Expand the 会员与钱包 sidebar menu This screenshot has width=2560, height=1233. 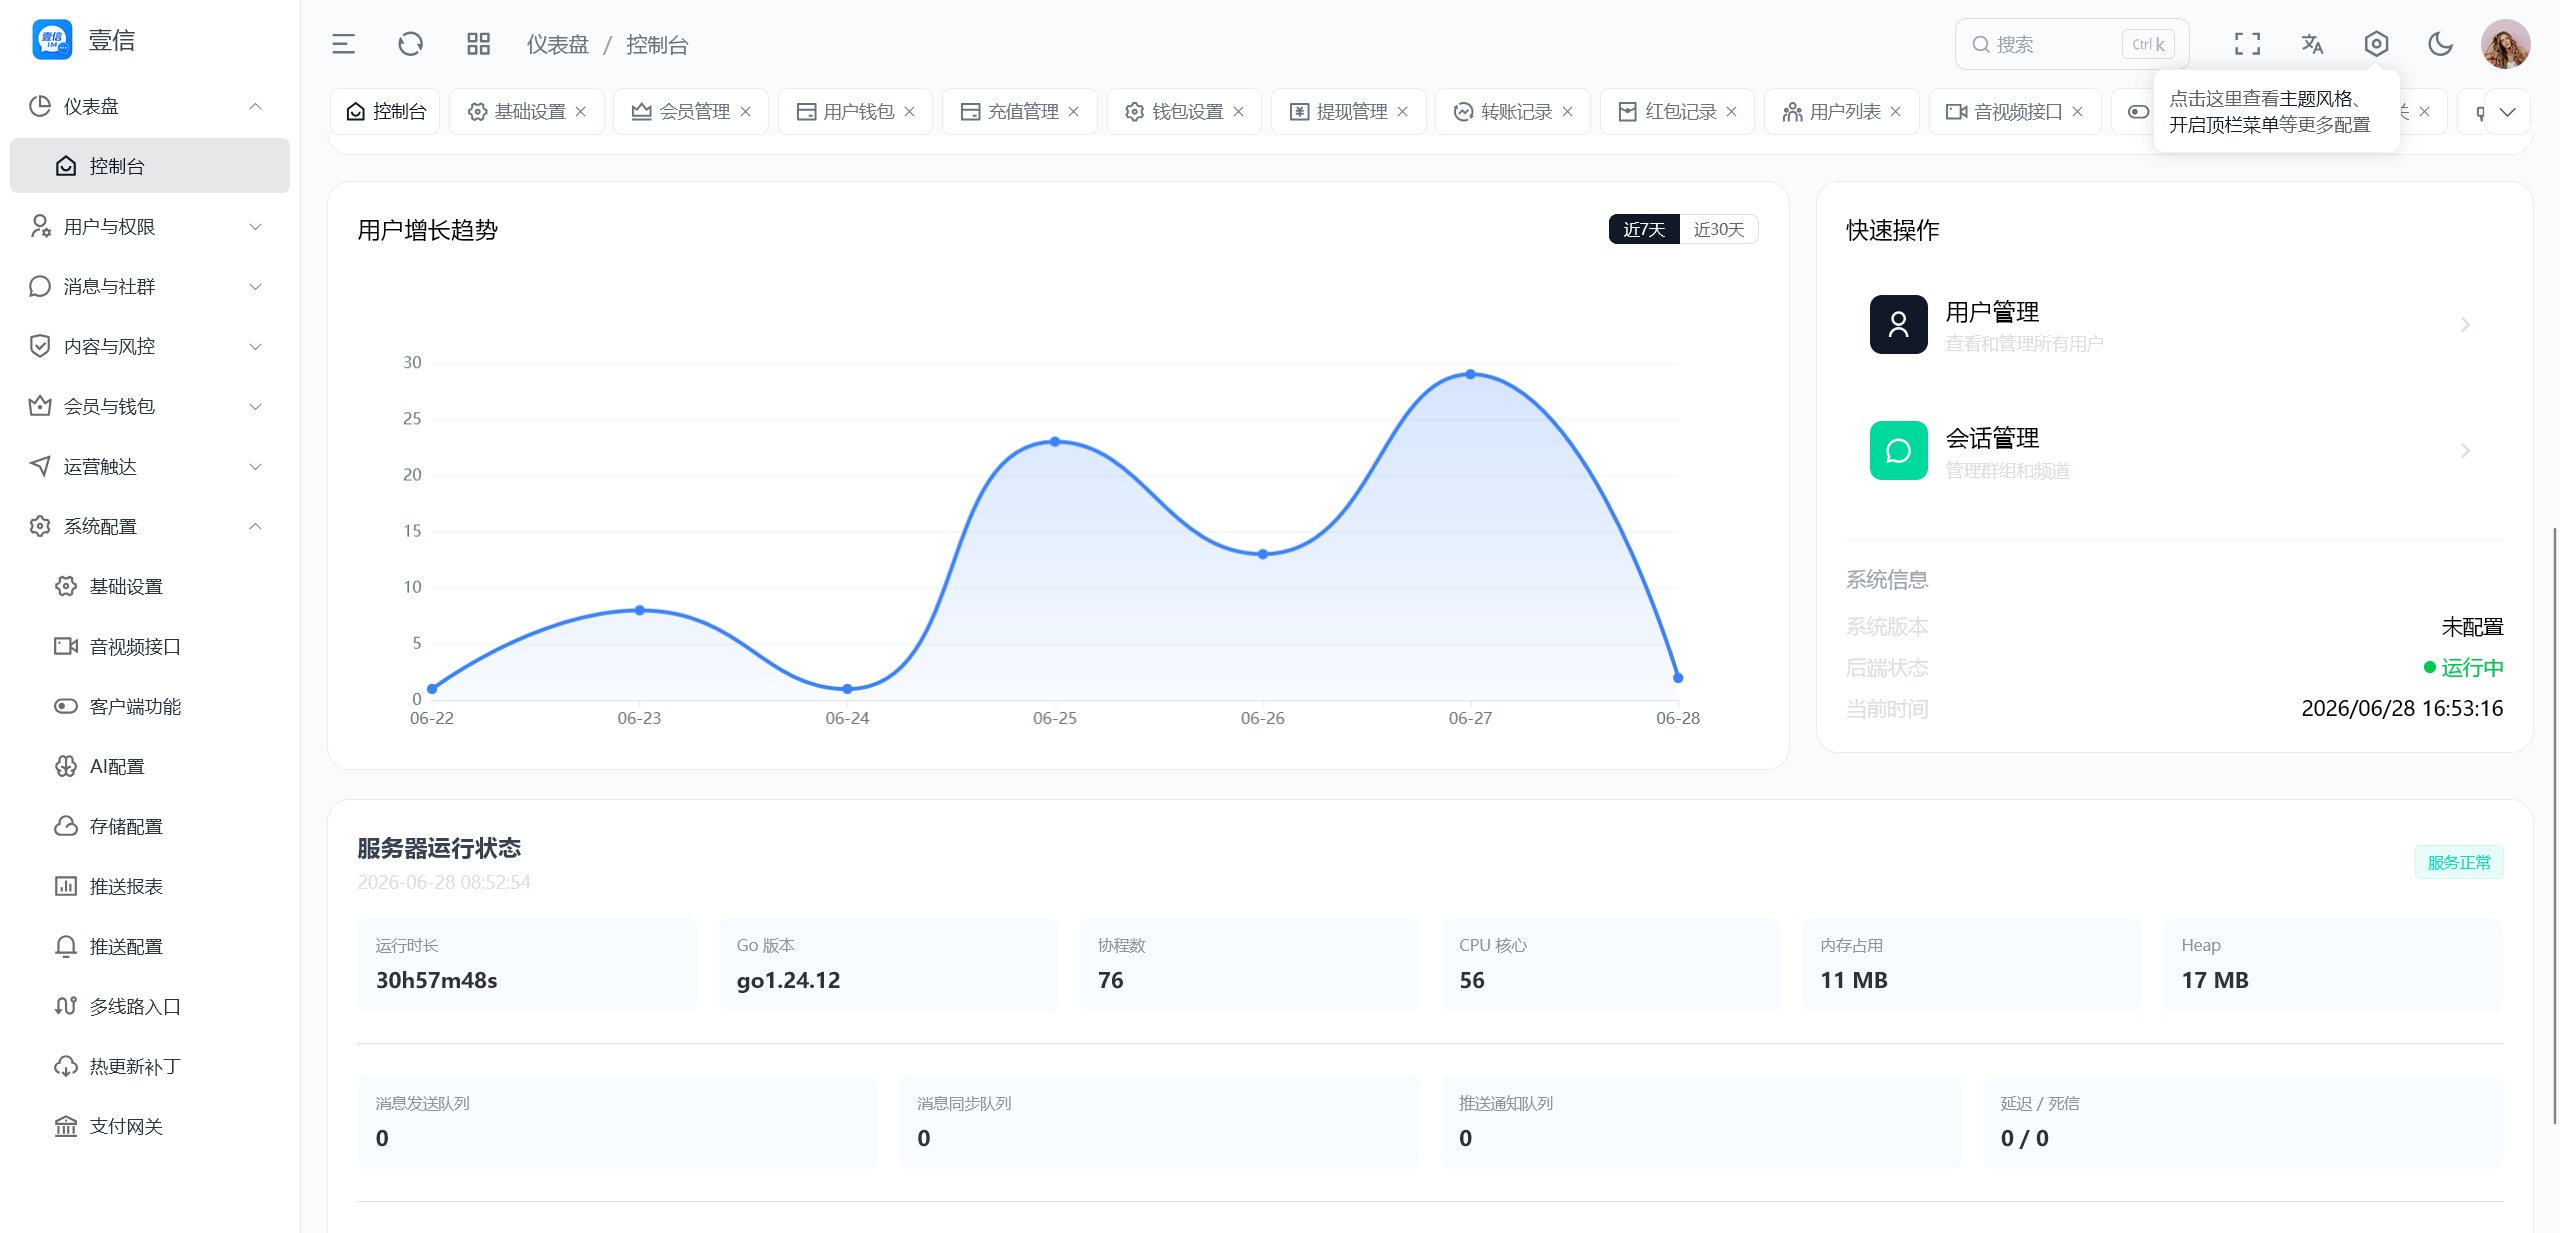click(x=149, y=406)
